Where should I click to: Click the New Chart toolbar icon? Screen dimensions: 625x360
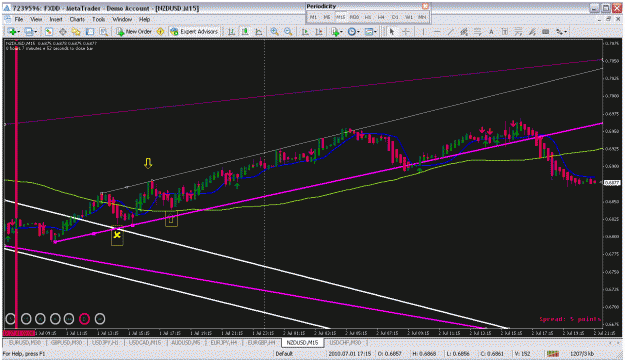[13, 31]
